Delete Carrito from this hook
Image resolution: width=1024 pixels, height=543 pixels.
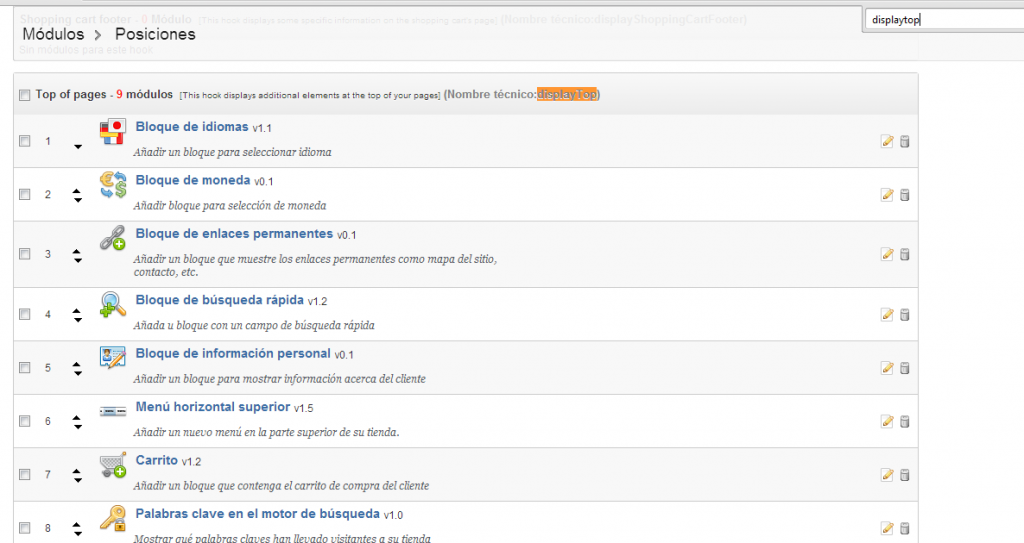(904, 475)
